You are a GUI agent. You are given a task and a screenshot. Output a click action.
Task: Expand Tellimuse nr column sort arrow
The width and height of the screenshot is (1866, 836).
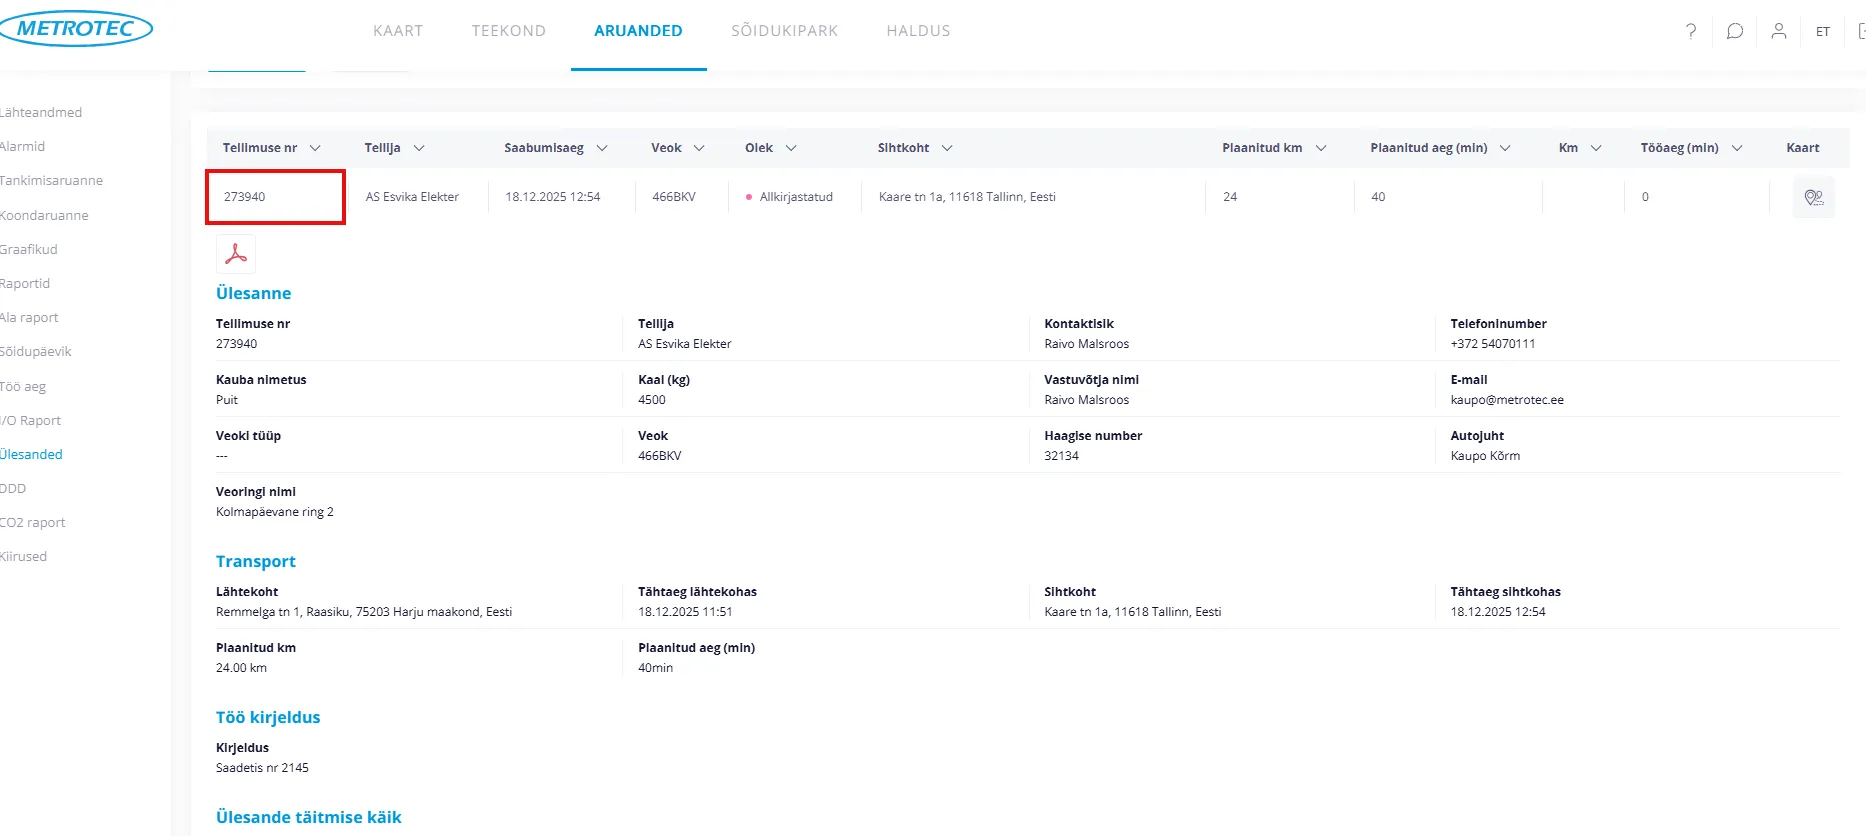315,148
